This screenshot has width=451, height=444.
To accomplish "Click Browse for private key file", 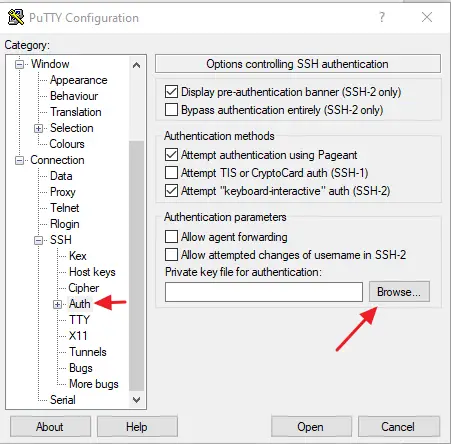I will (399, 292).
